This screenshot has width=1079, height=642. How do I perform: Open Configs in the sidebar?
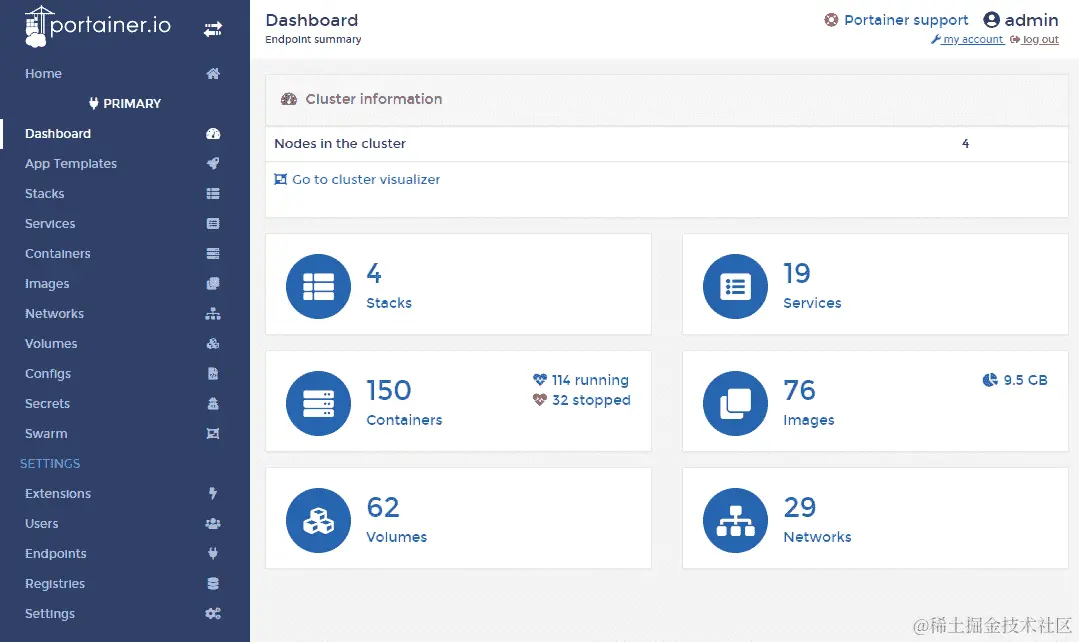pyautogui.click(x=48, y=374)
